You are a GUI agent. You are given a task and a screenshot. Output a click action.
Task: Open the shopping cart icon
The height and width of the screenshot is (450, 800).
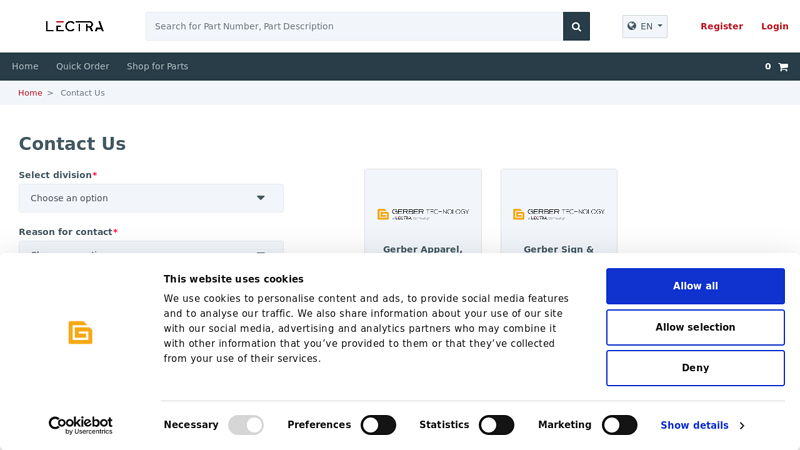coord(782,67)
